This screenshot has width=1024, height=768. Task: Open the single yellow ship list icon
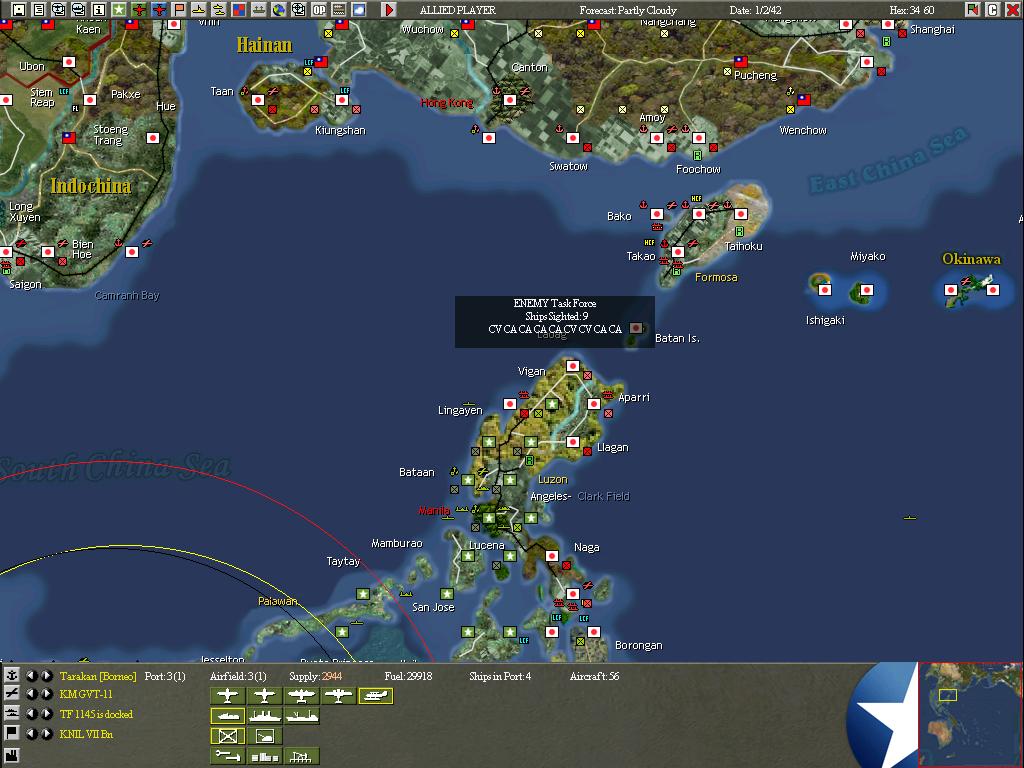pyautogui.click(x=199, y=9)
